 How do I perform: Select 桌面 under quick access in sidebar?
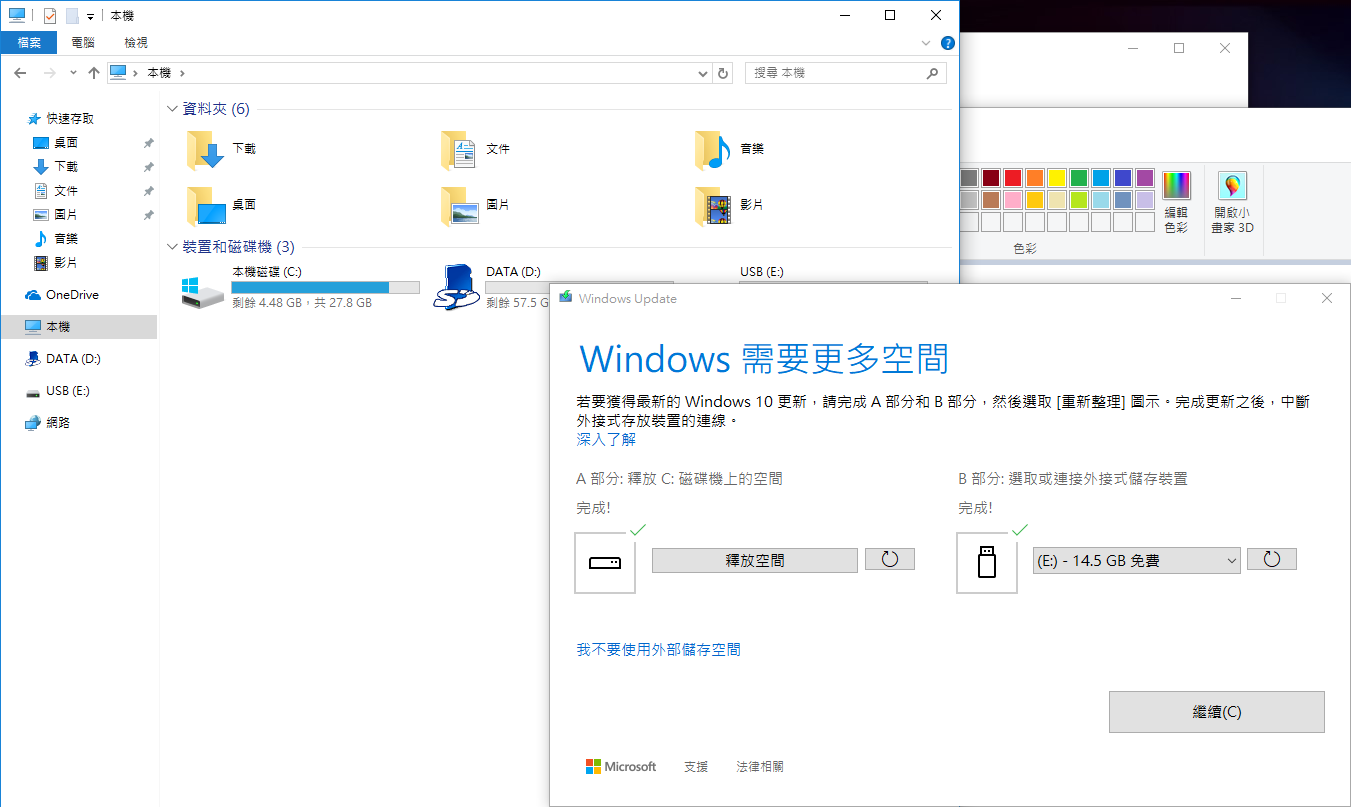(66, 143)
